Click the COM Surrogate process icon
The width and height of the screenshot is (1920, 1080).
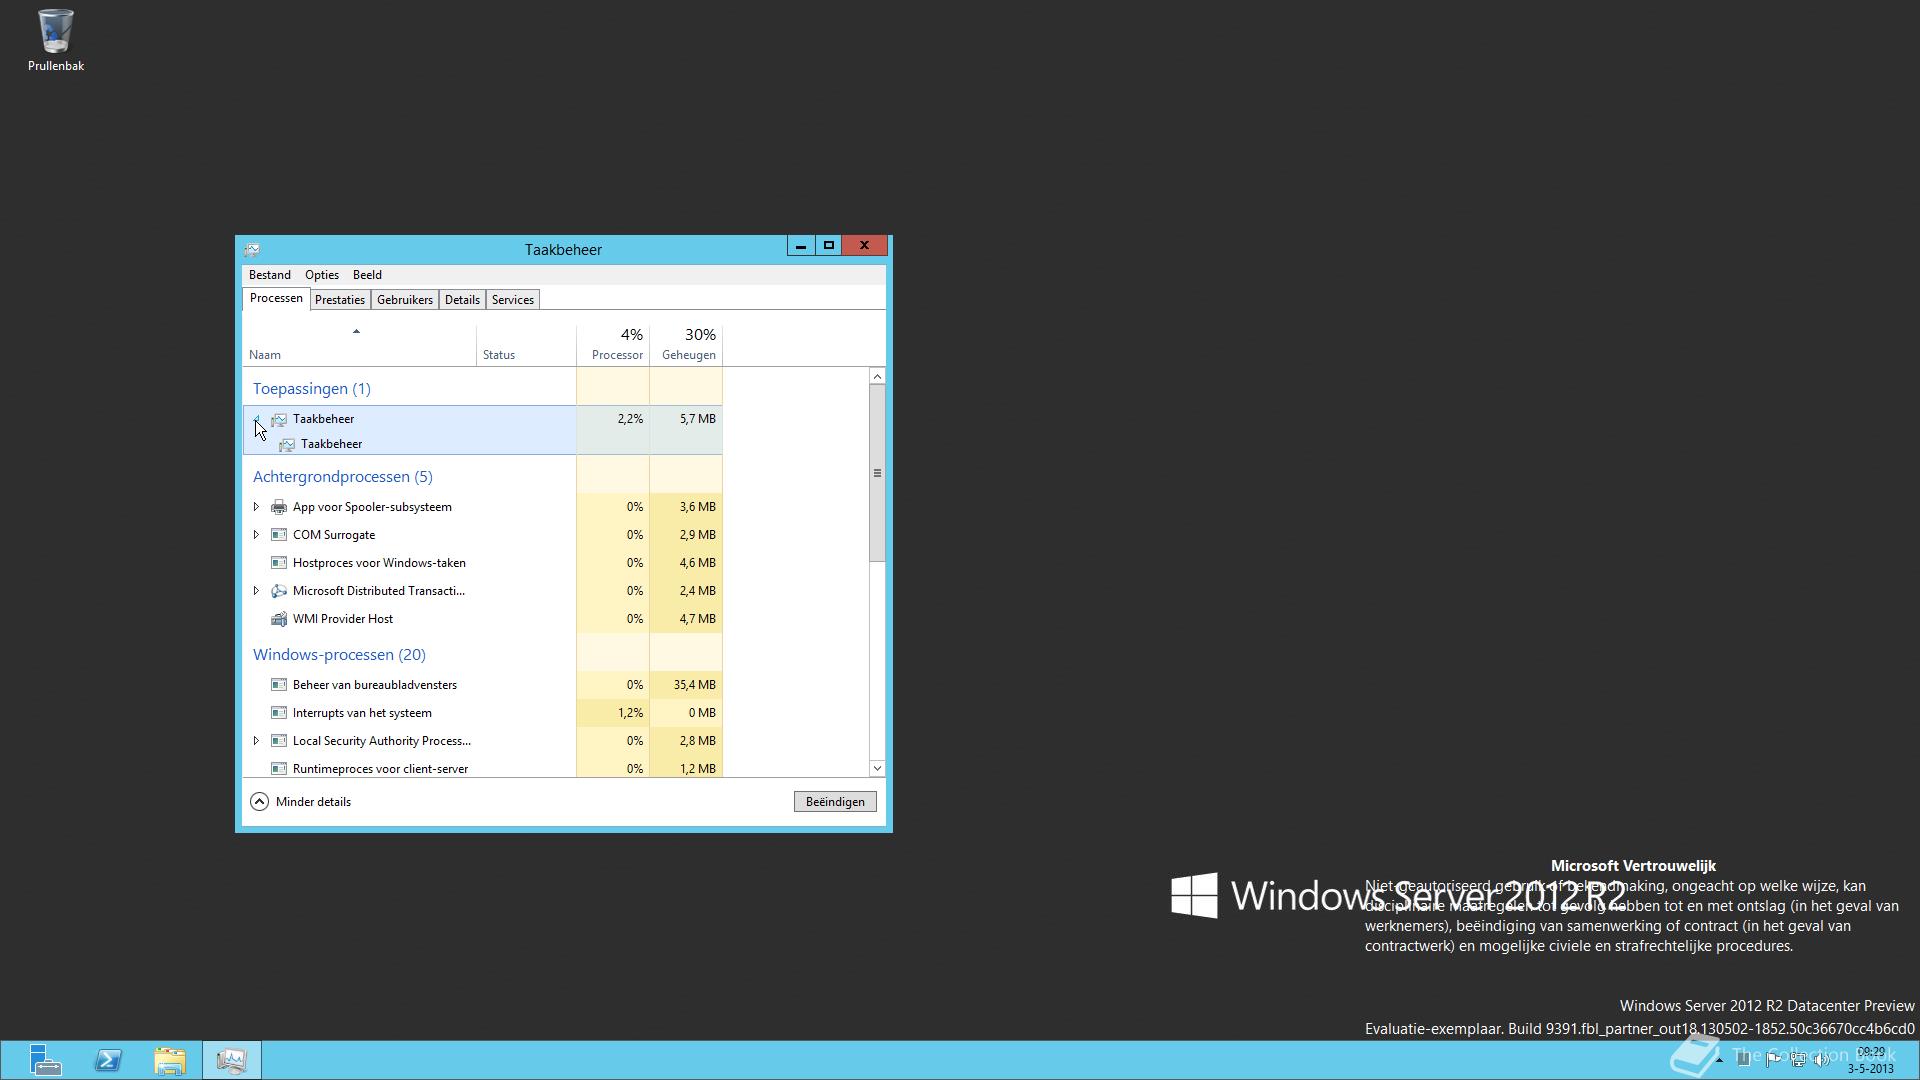(x=279, y=535)
